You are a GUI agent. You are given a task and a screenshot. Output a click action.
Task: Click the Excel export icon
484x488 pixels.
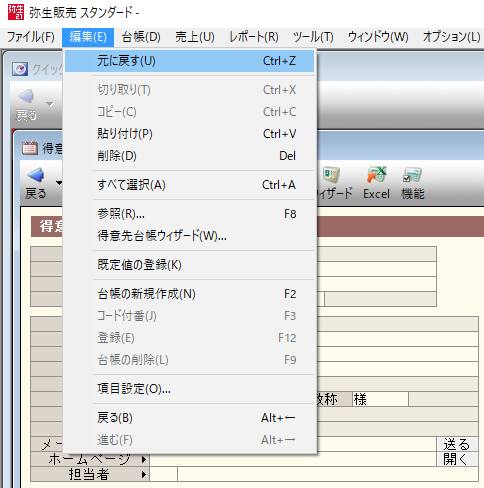(x=377, y=175)
